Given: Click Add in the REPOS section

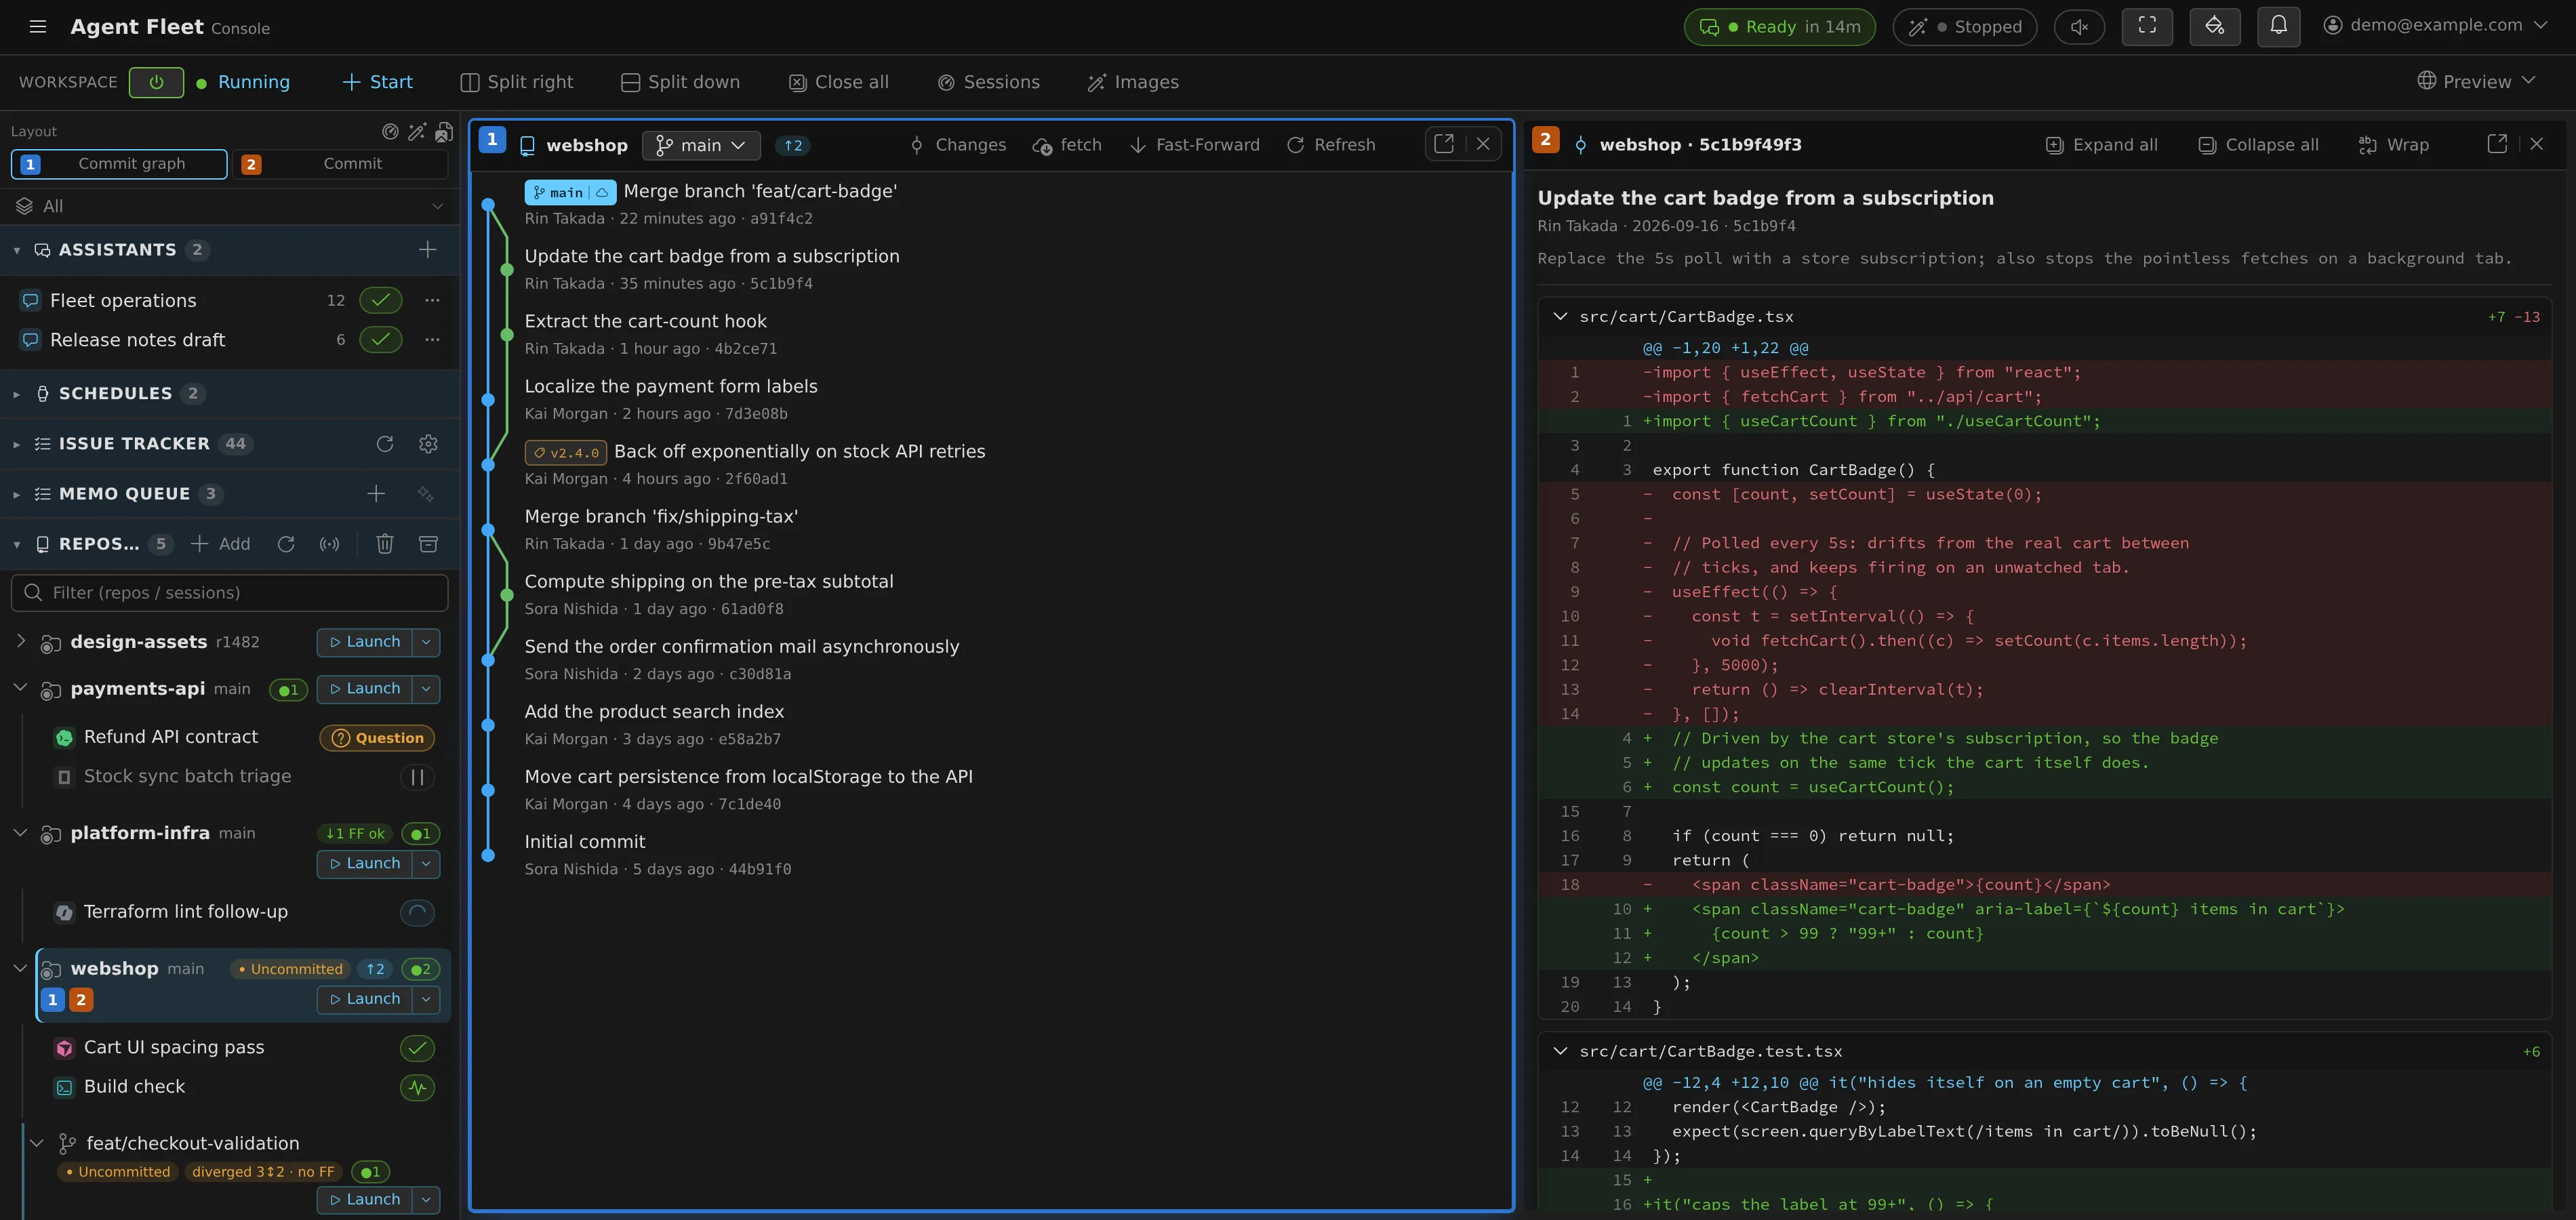Looking at the screenshot, I should click(x=221, y=544).
